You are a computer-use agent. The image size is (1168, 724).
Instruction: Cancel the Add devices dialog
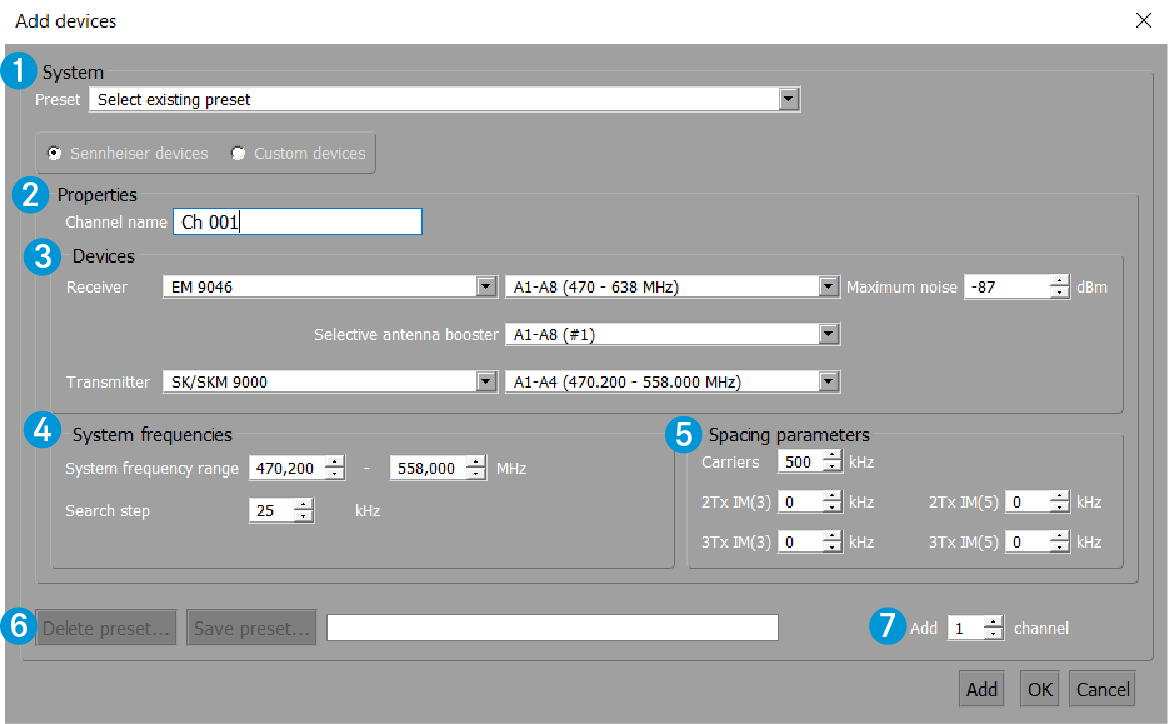(1103, 689)
